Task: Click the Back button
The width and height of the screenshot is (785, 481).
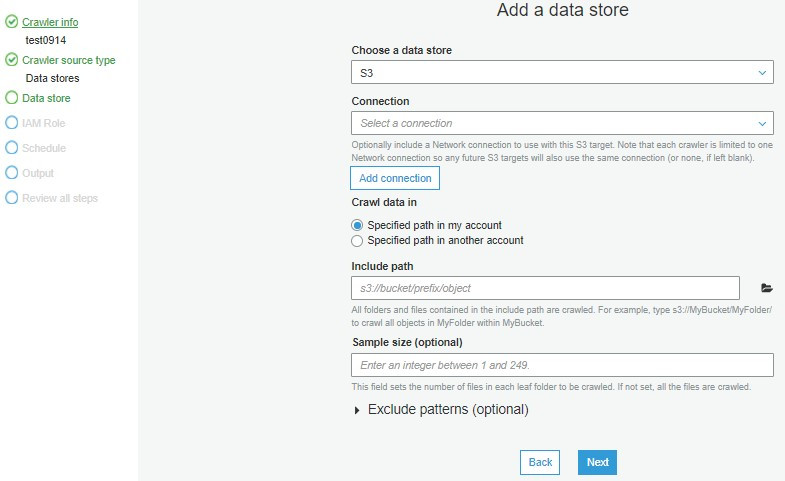Action: tap(540, 462)
